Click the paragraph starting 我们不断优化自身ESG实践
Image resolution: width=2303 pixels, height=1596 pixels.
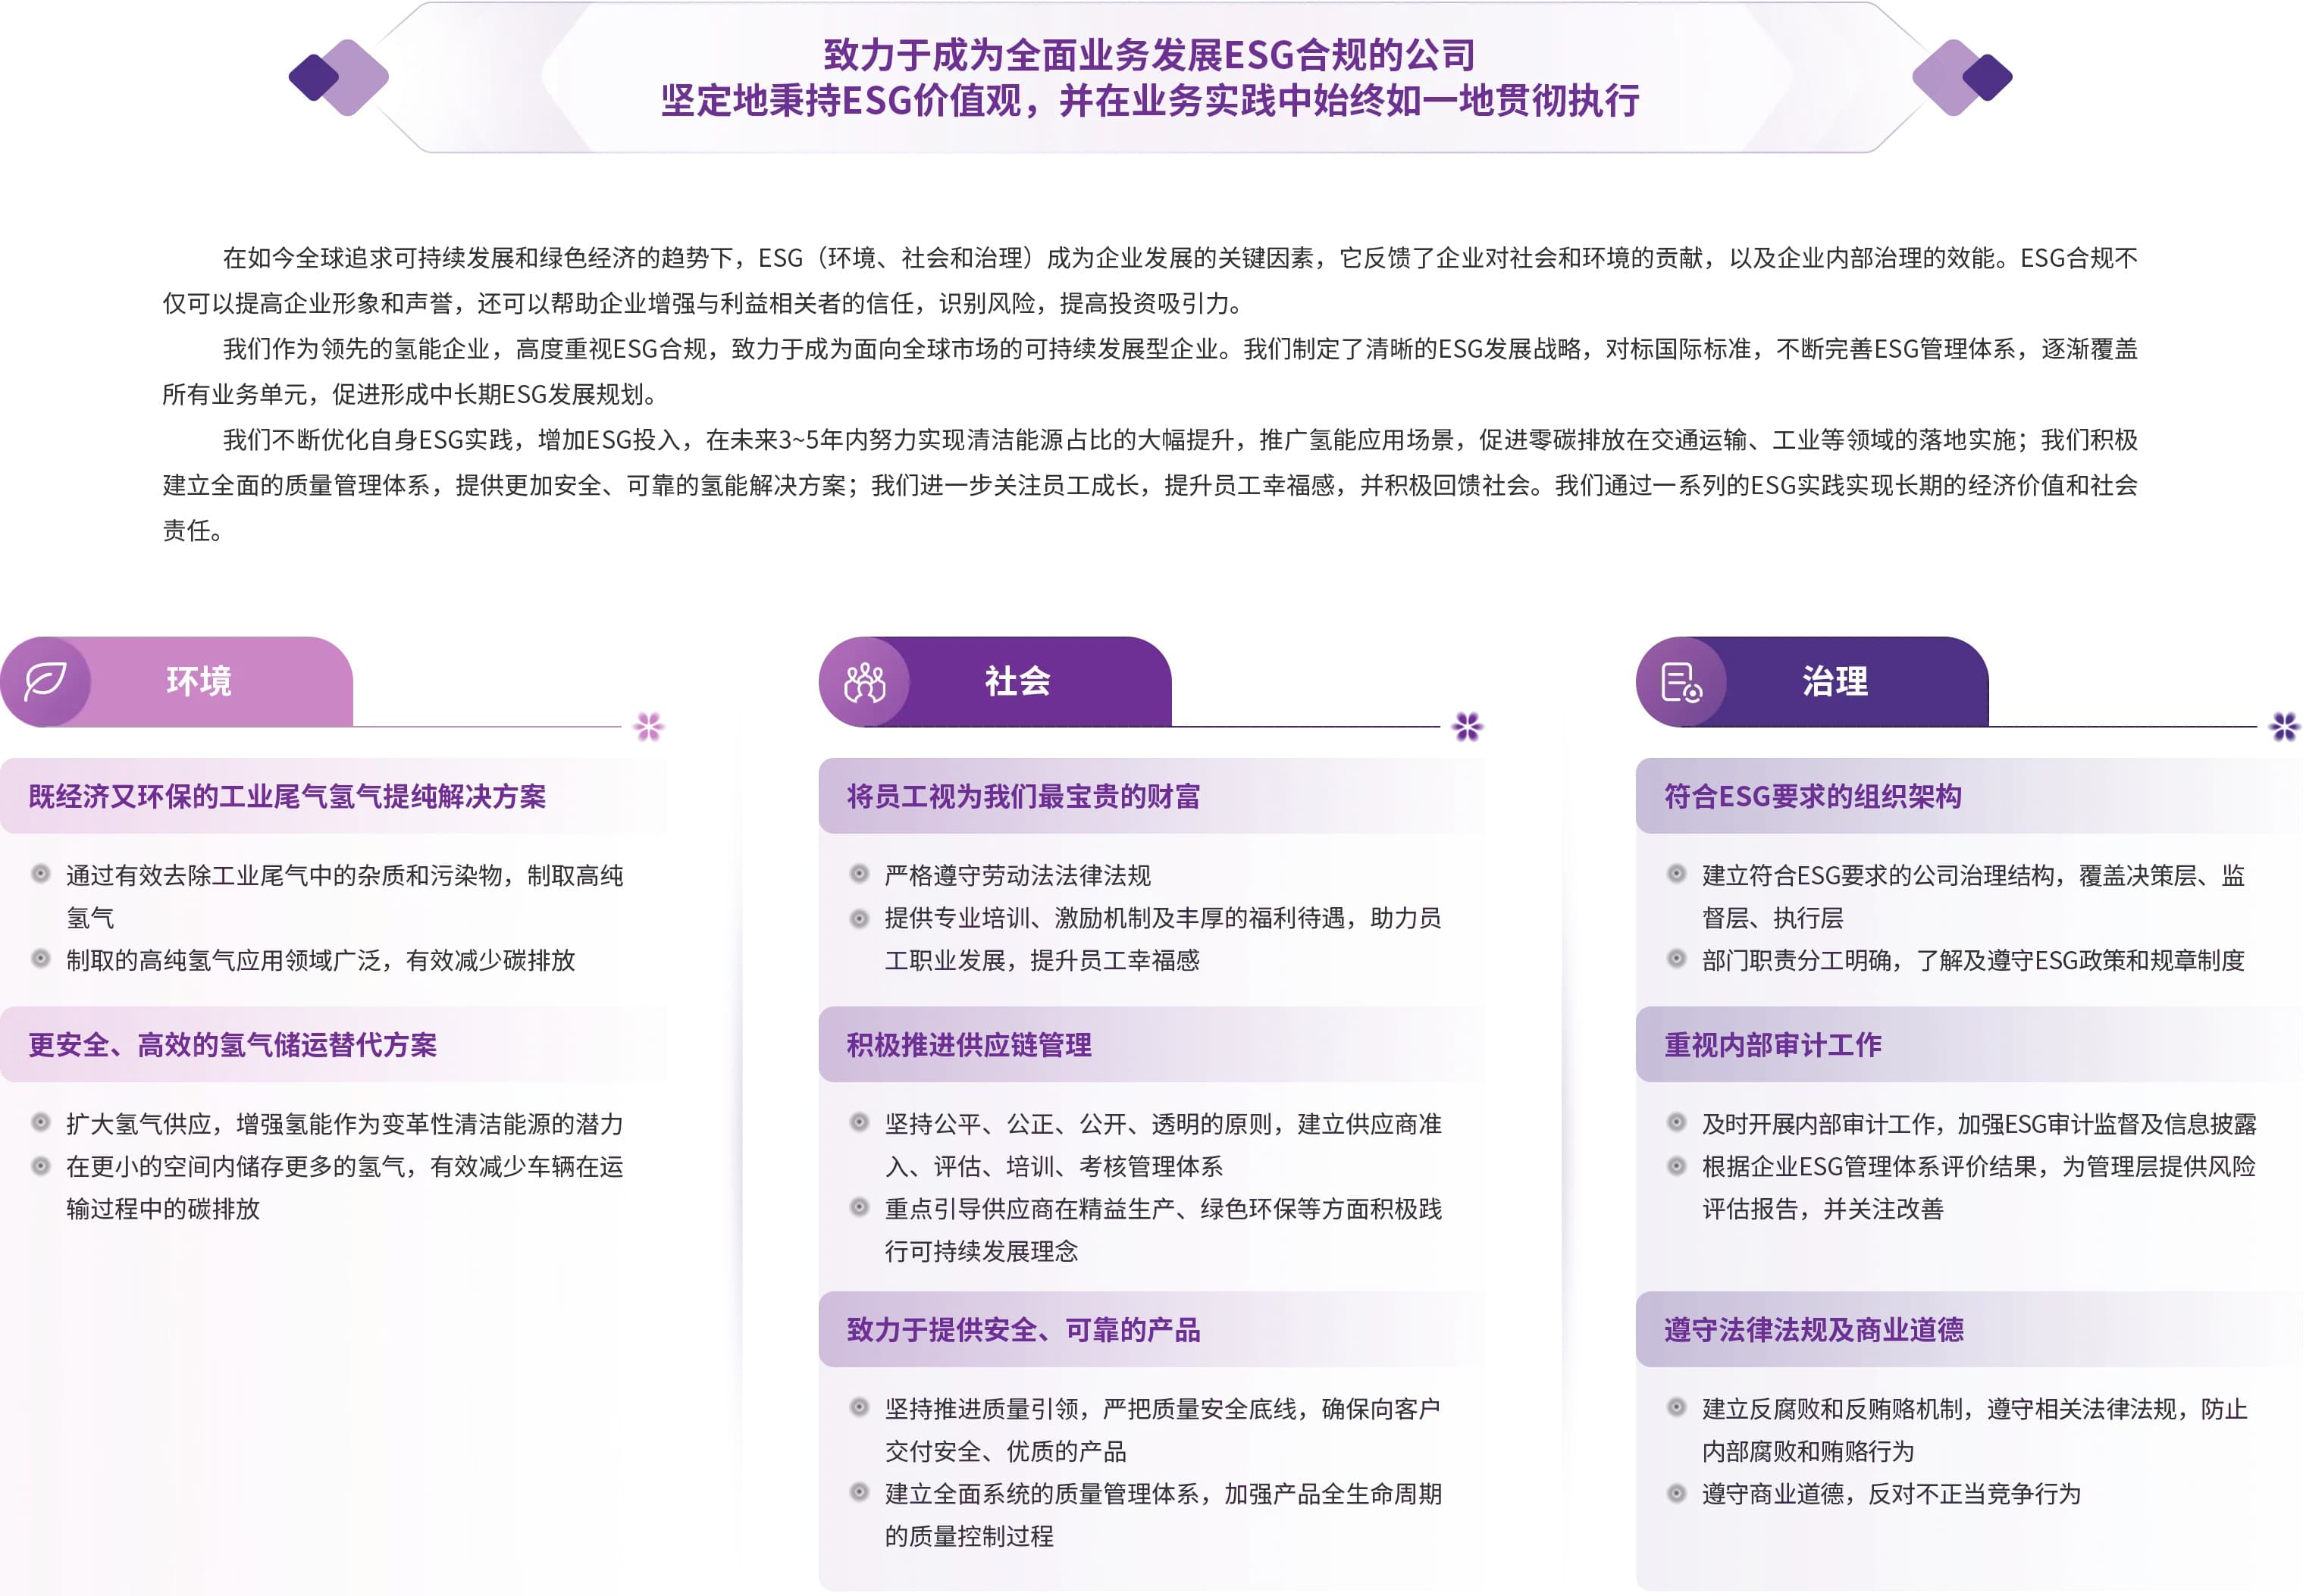click(x=1150, y=485)
